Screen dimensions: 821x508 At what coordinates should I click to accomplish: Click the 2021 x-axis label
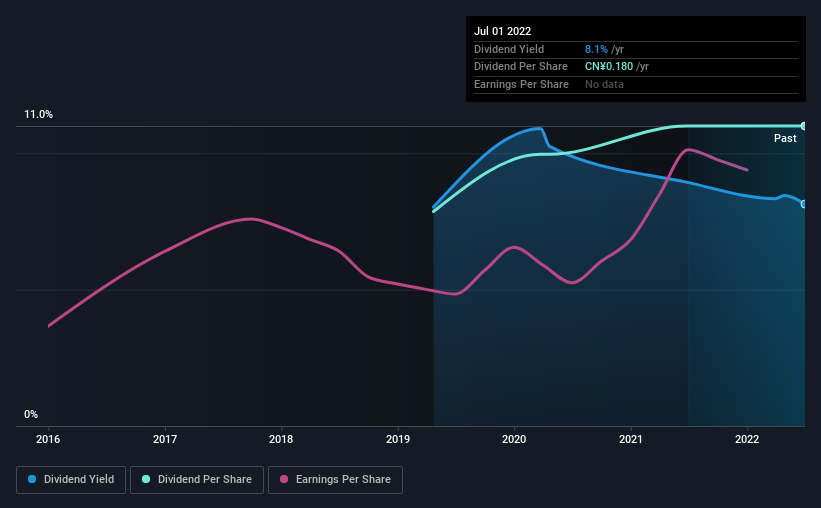click(x=631, y=439)
